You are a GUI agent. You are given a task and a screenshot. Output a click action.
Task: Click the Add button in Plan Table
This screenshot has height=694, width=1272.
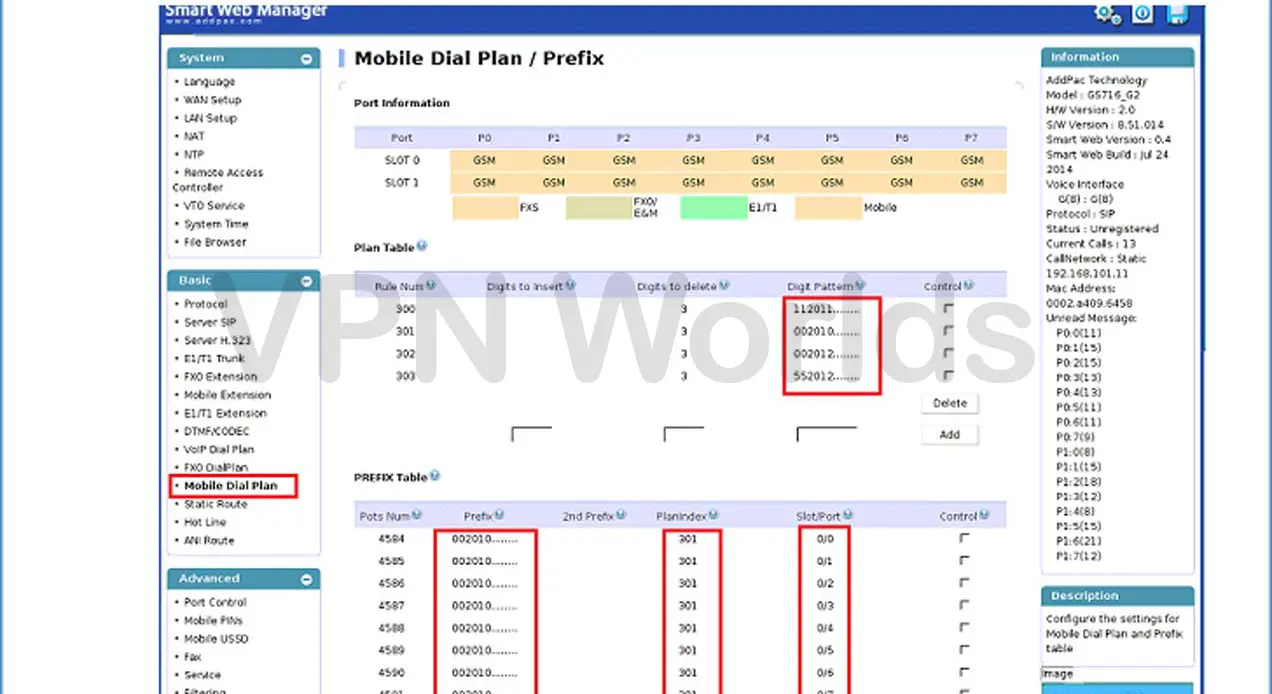point(948,434)
